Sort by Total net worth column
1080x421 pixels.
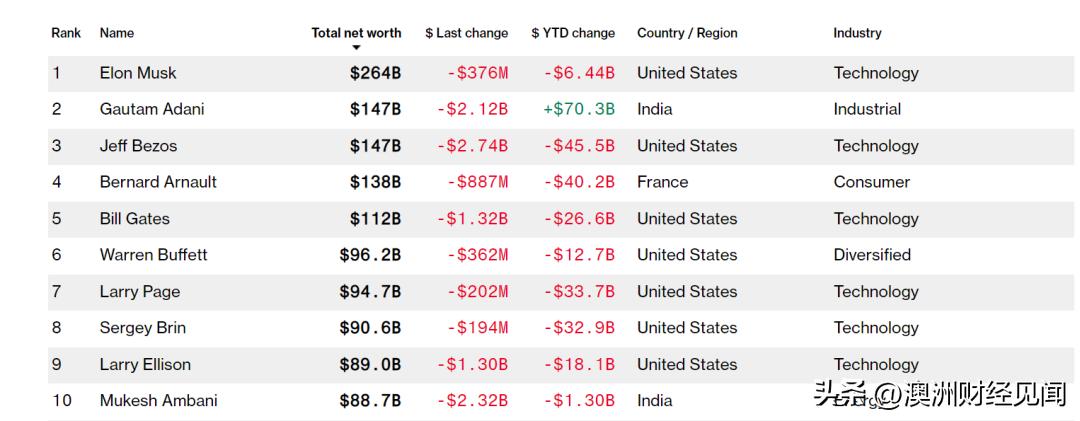pyautogui.click(x=356, y=33)
